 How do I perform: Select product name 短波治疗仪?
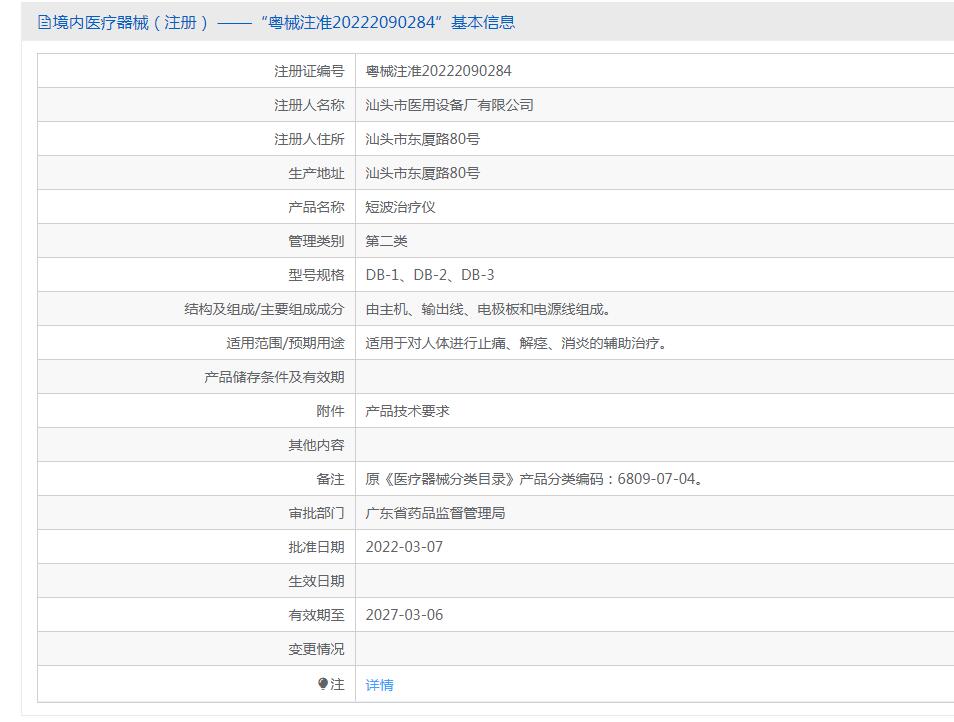tap(400, 207)
